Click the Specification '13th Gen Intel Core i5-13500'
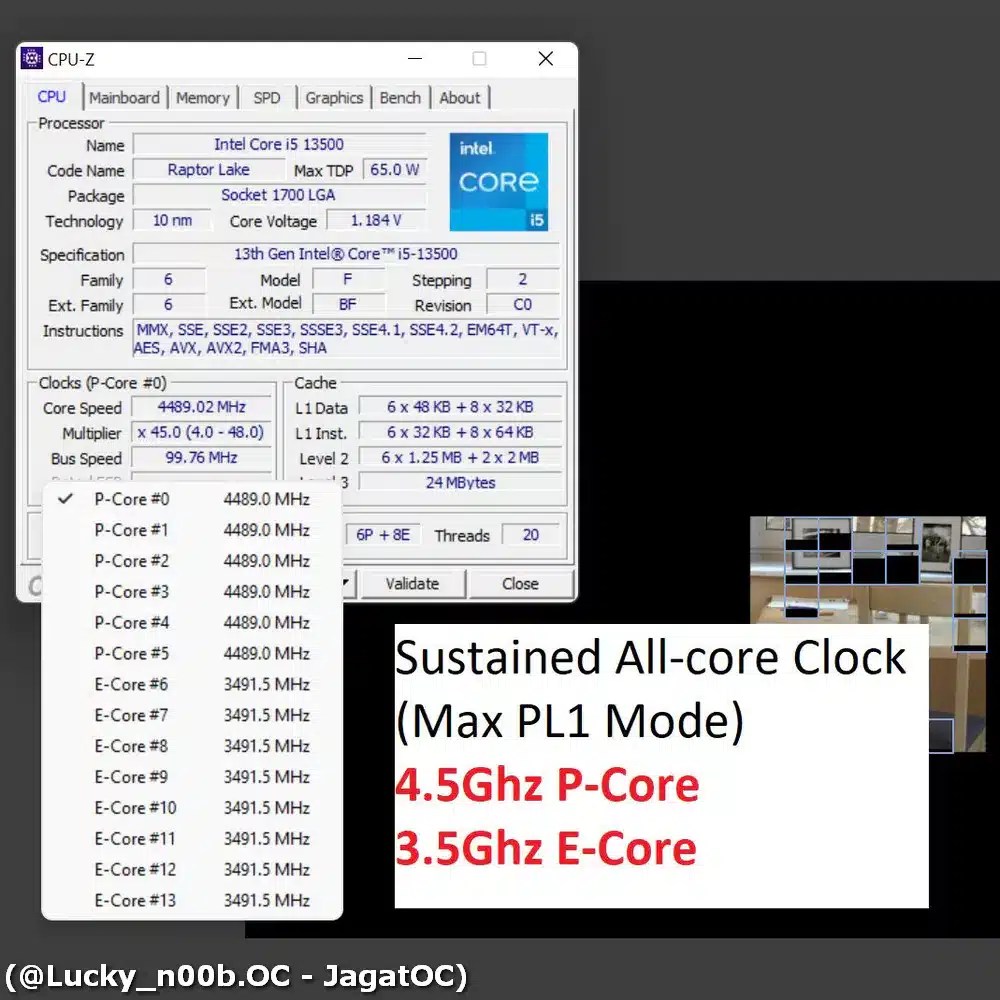 click(x=346, y=254)
